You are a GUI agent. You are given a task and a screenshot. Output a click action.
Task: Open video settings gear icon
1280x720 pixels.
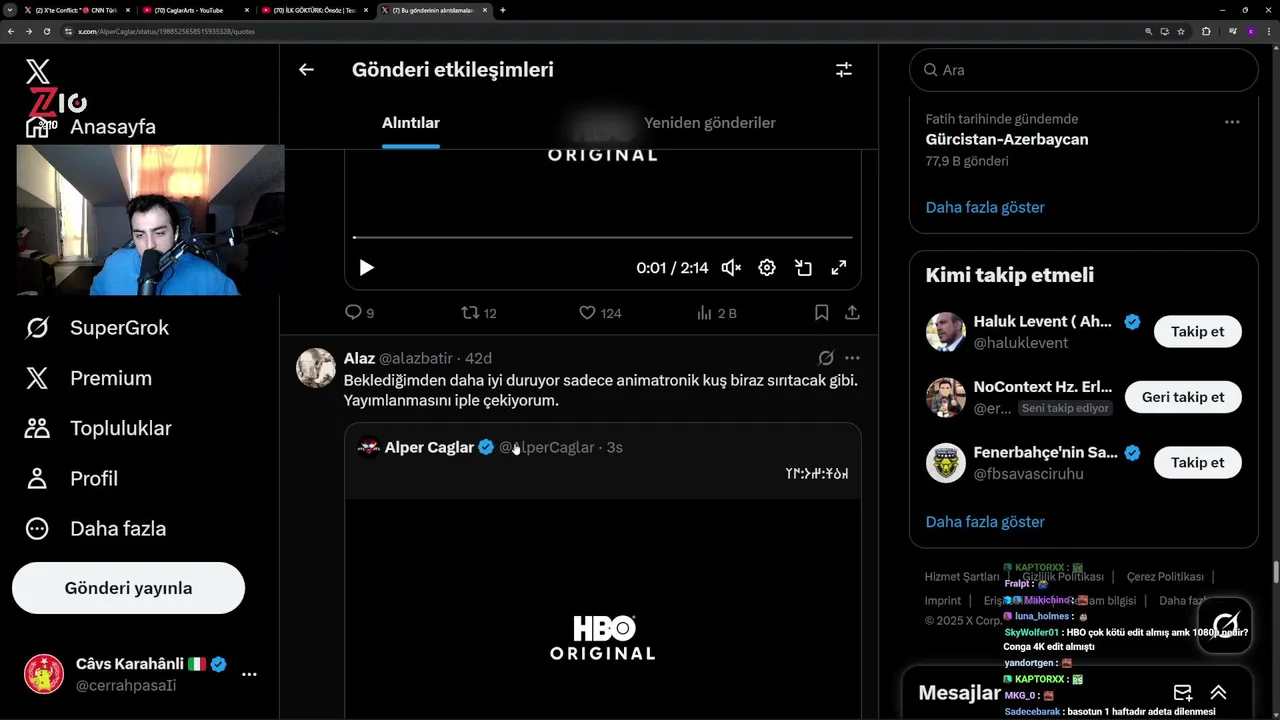[x=767, y=268]
